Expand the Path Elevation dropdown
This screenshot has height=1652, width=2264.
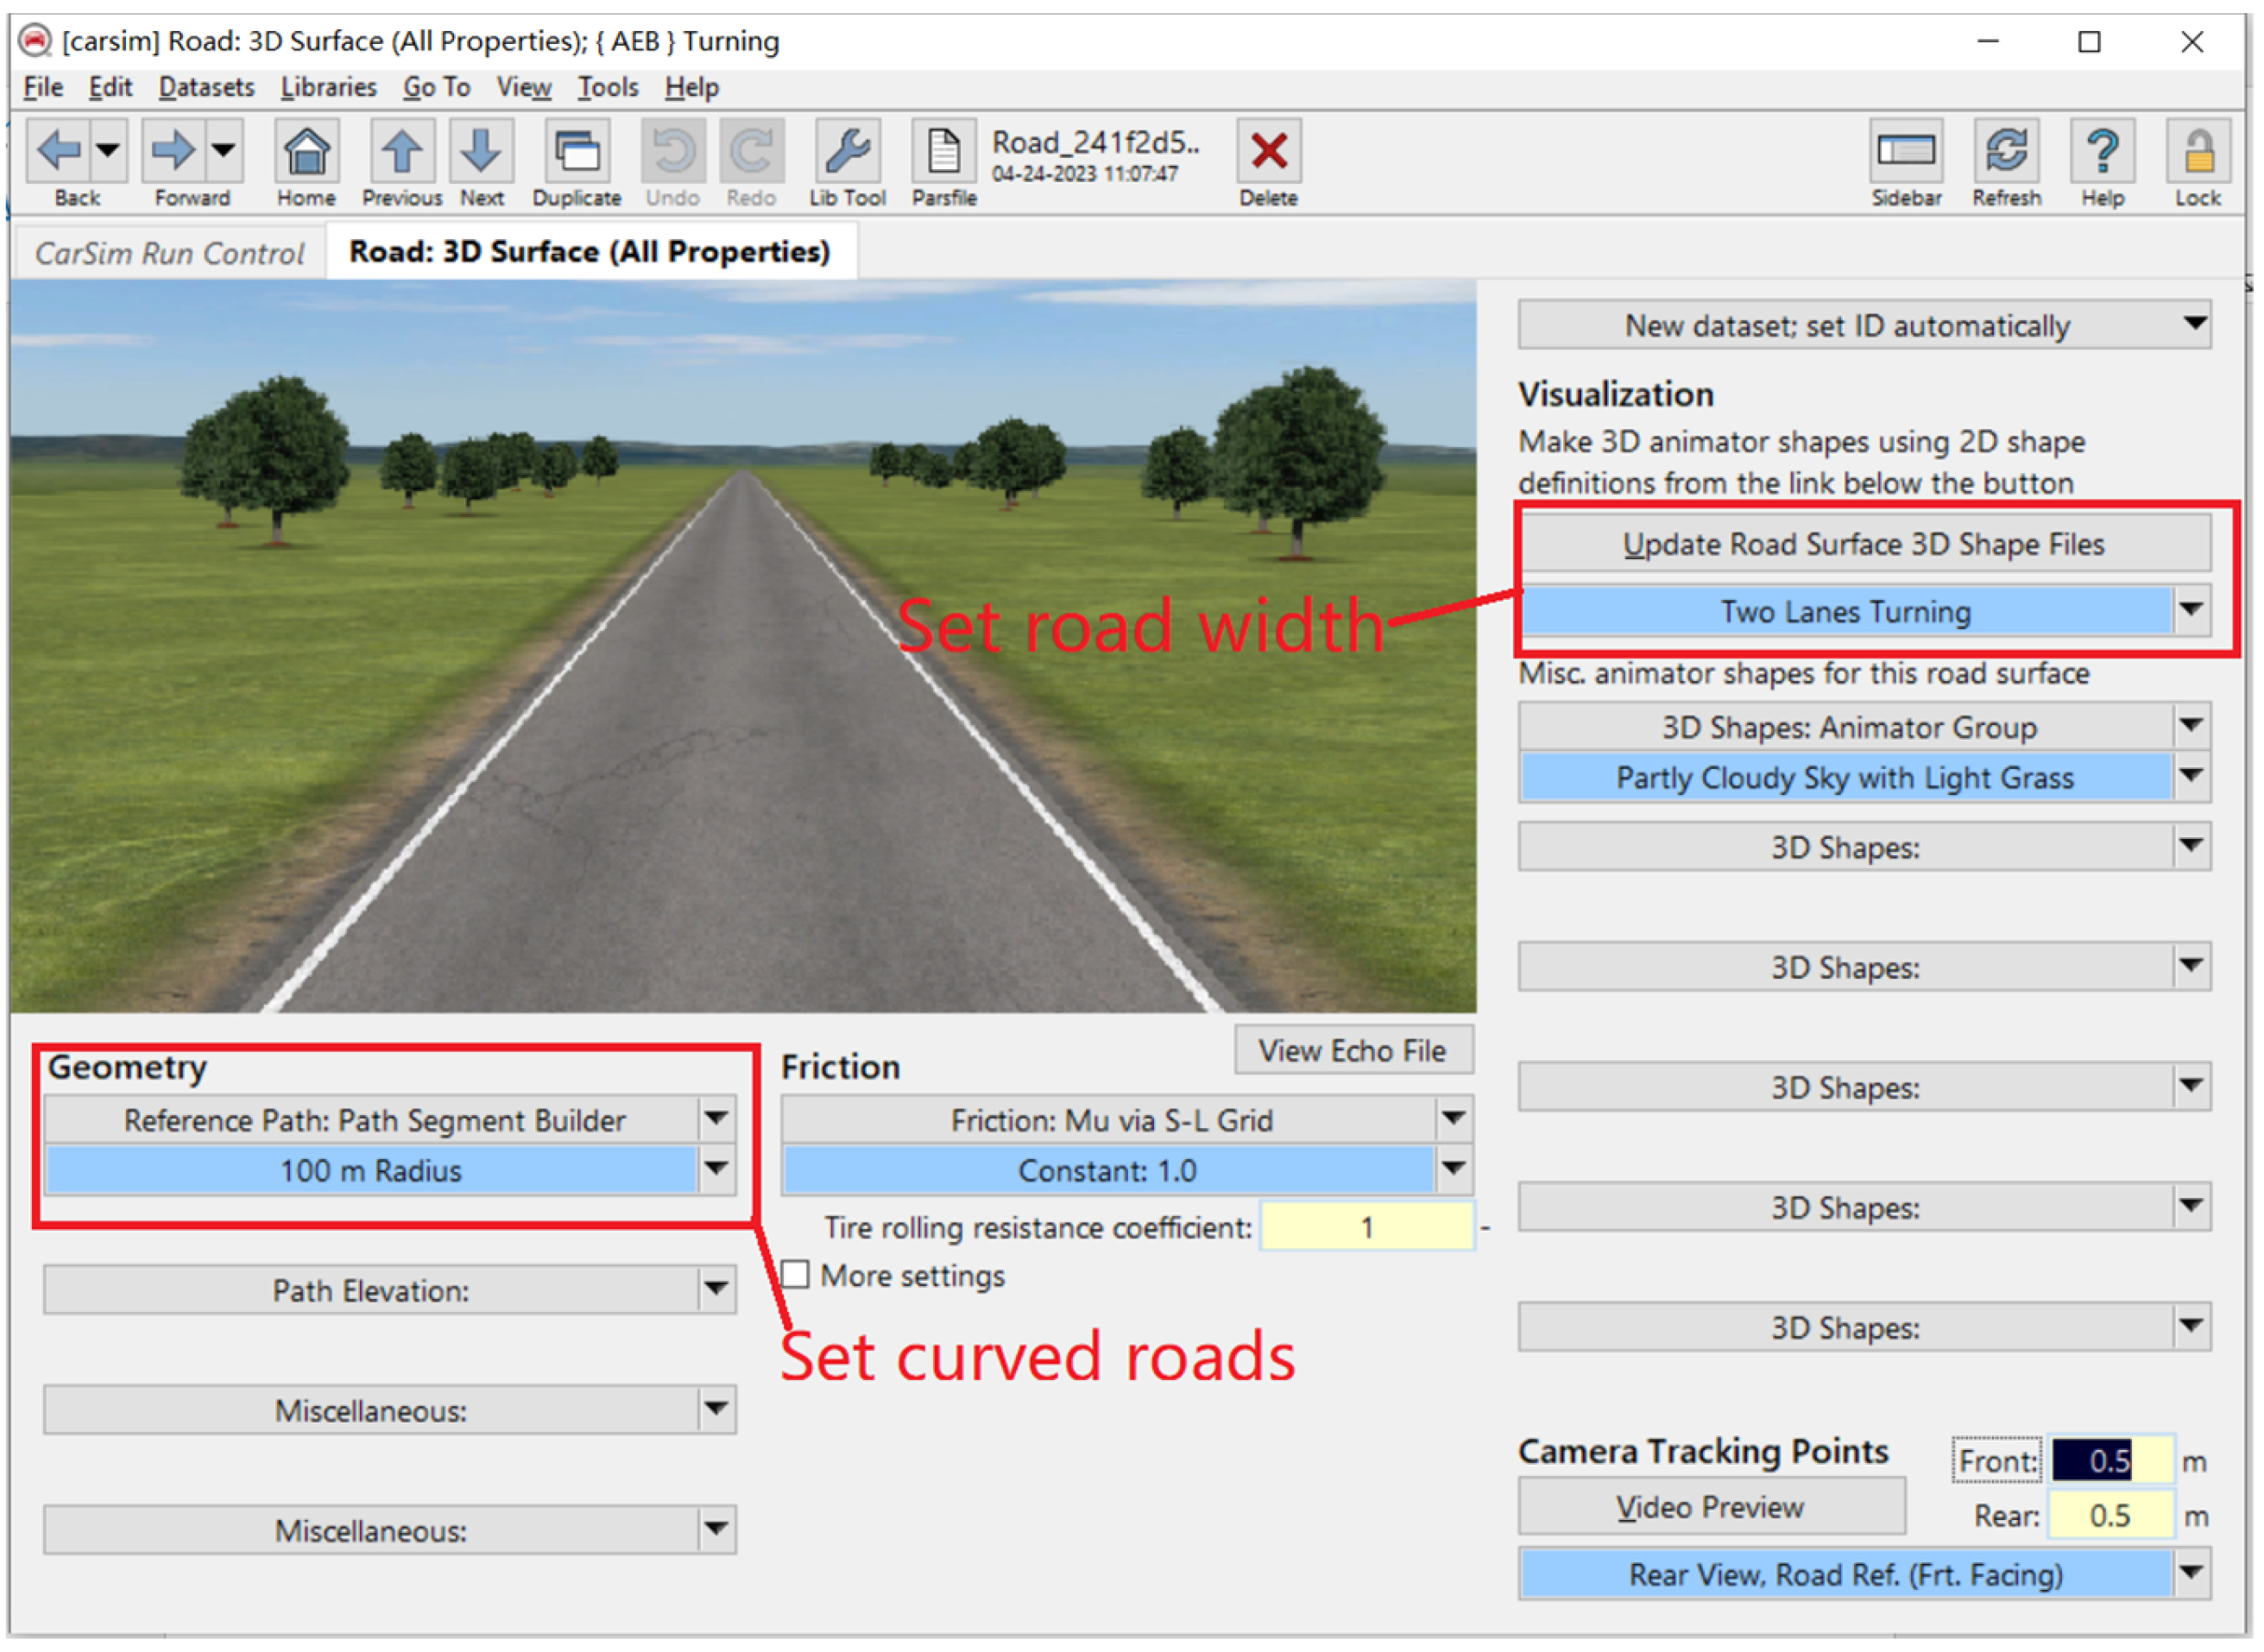coord(716,1289)
